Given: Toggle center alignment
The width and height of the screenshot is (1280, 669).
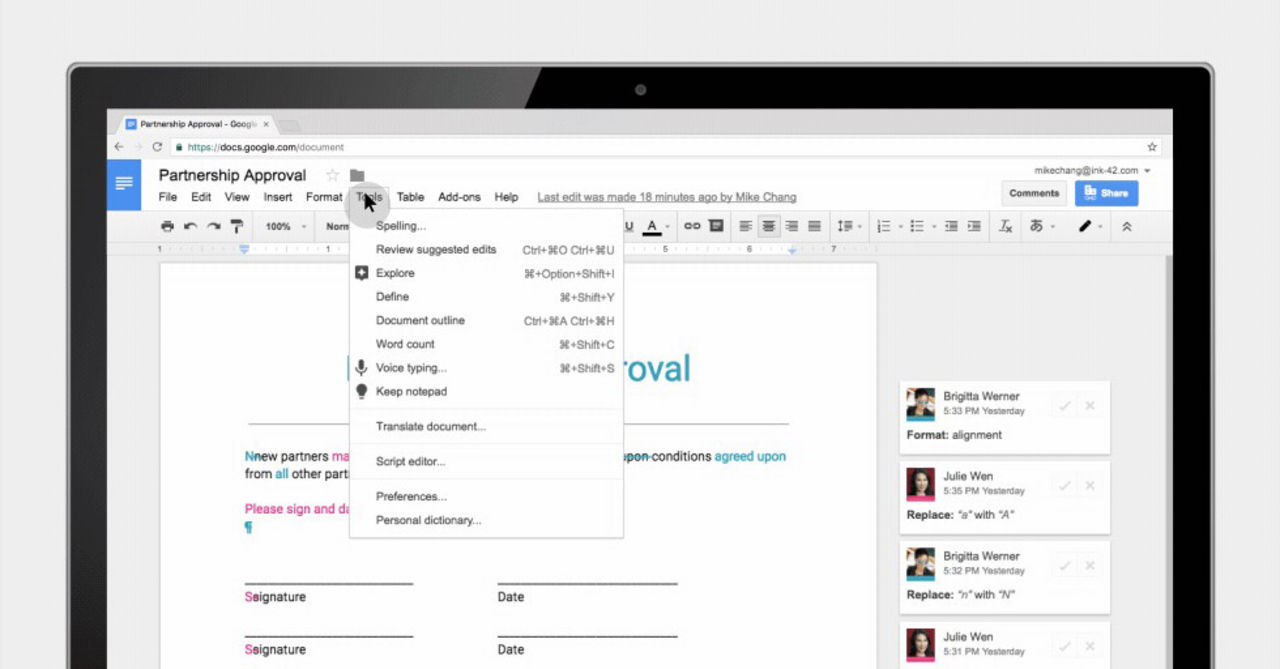Looking at the screenshot, I should tap(767, 226).
